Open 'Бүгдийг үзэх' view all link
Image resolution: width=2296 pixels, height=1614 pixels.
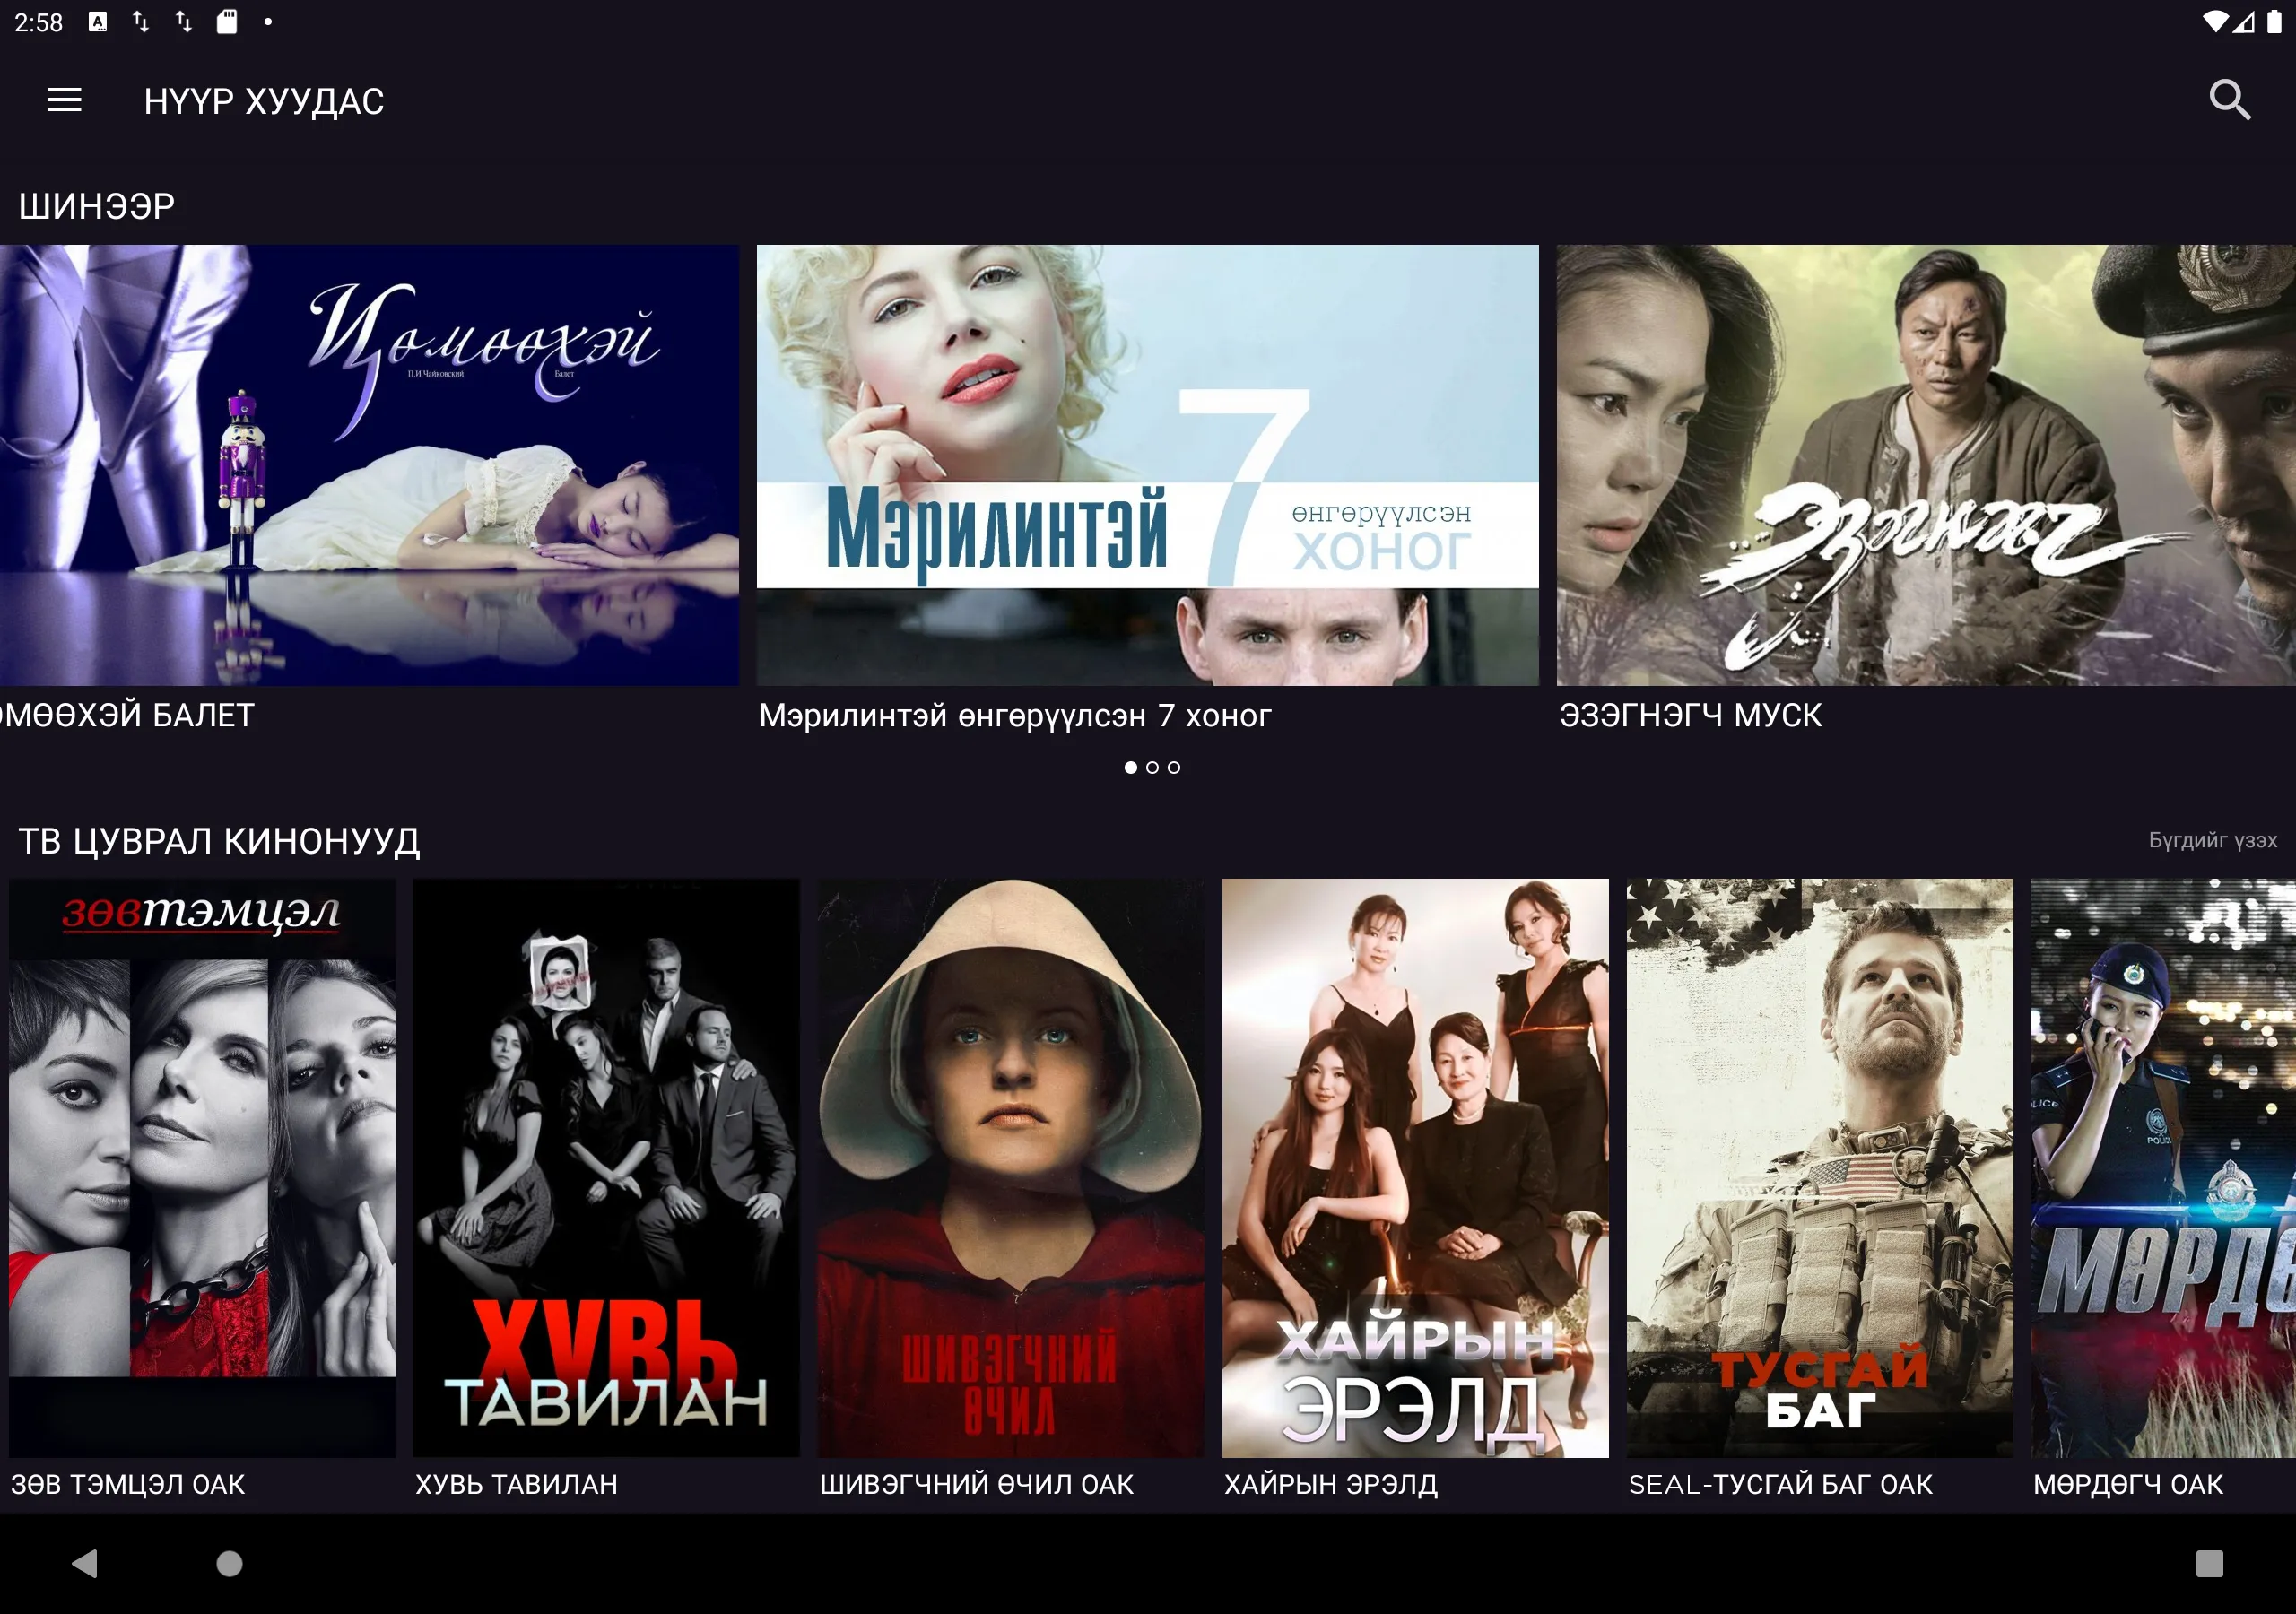point(2212,840)
